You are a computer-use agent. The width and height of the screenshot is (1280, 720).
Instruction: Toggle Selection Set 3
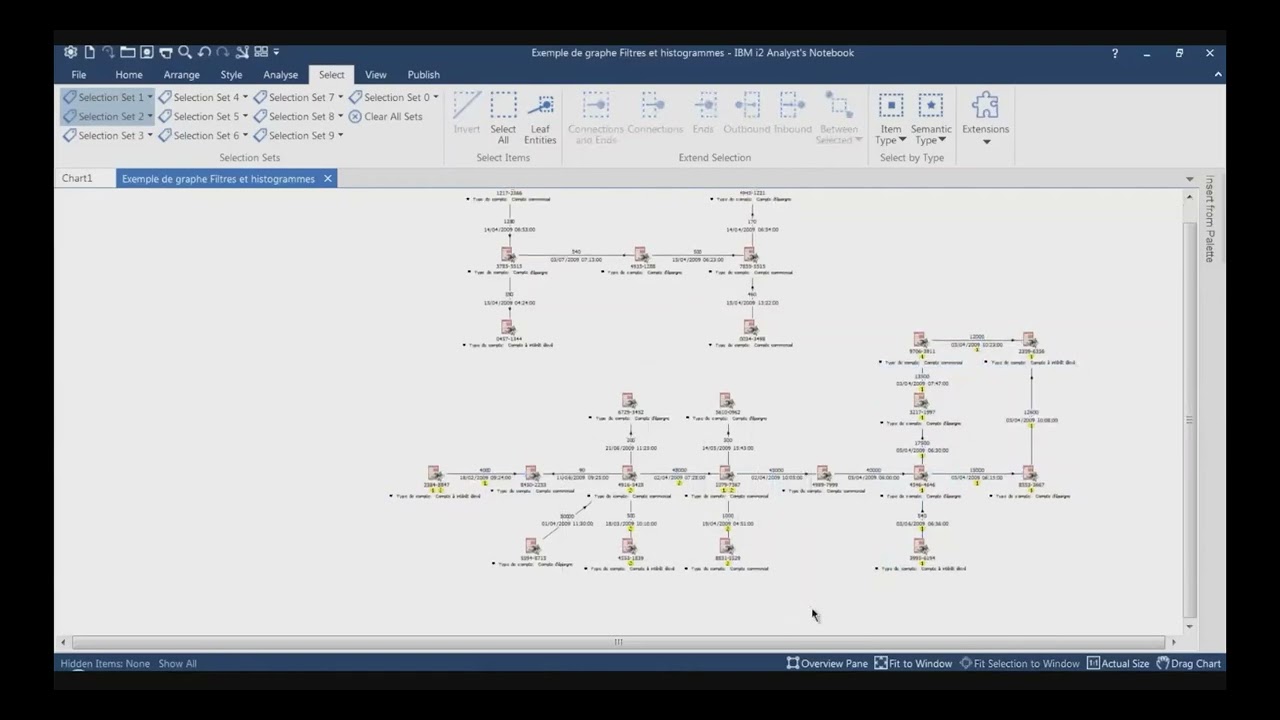103,135
